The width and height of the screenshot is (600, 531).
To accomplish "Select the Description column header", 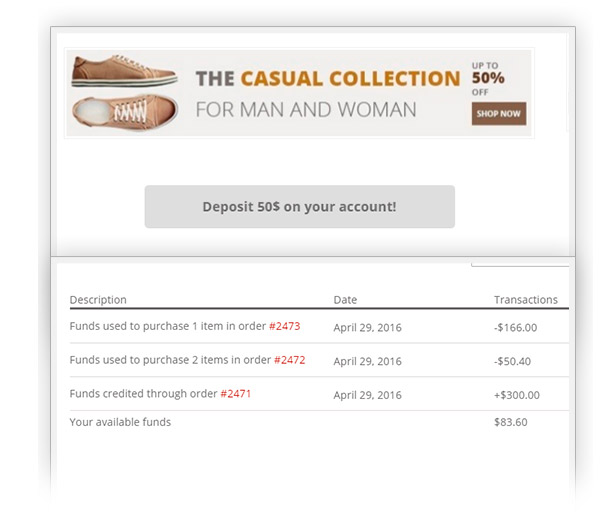I will pyautogui.click(x=98, y=300).
